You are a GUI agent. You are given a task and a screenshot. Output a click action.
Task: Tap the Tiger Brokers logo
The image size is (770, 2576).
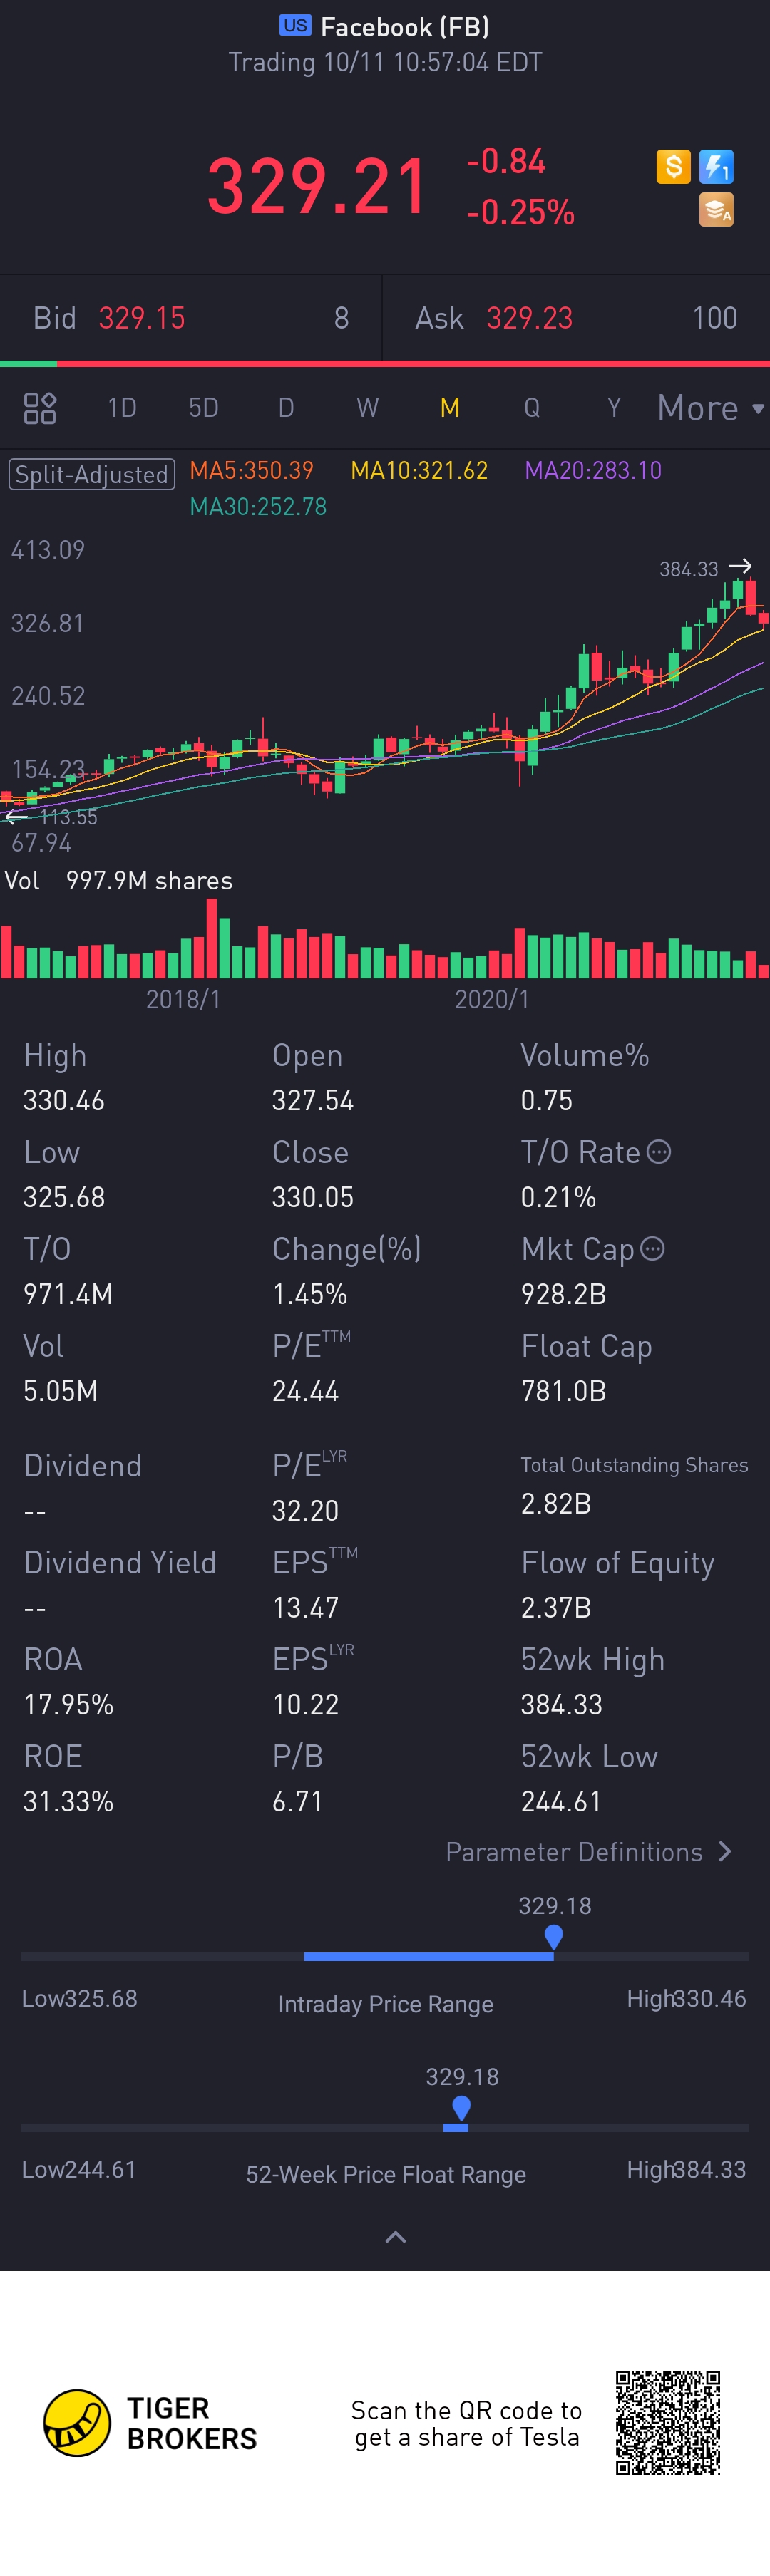tap(77, 2423)
